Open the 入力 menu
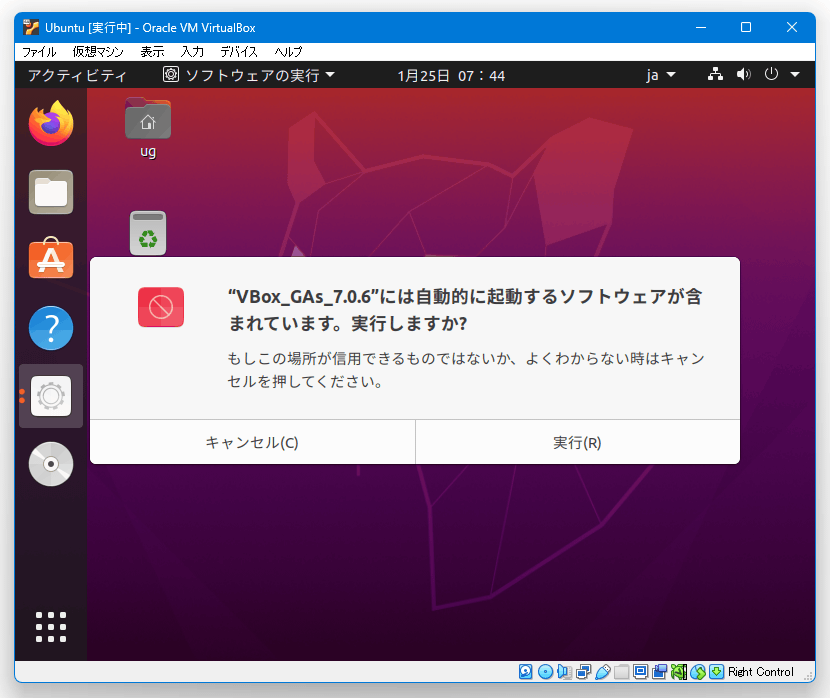This screenshot has height=698, width=830. [x=192, y=52]
